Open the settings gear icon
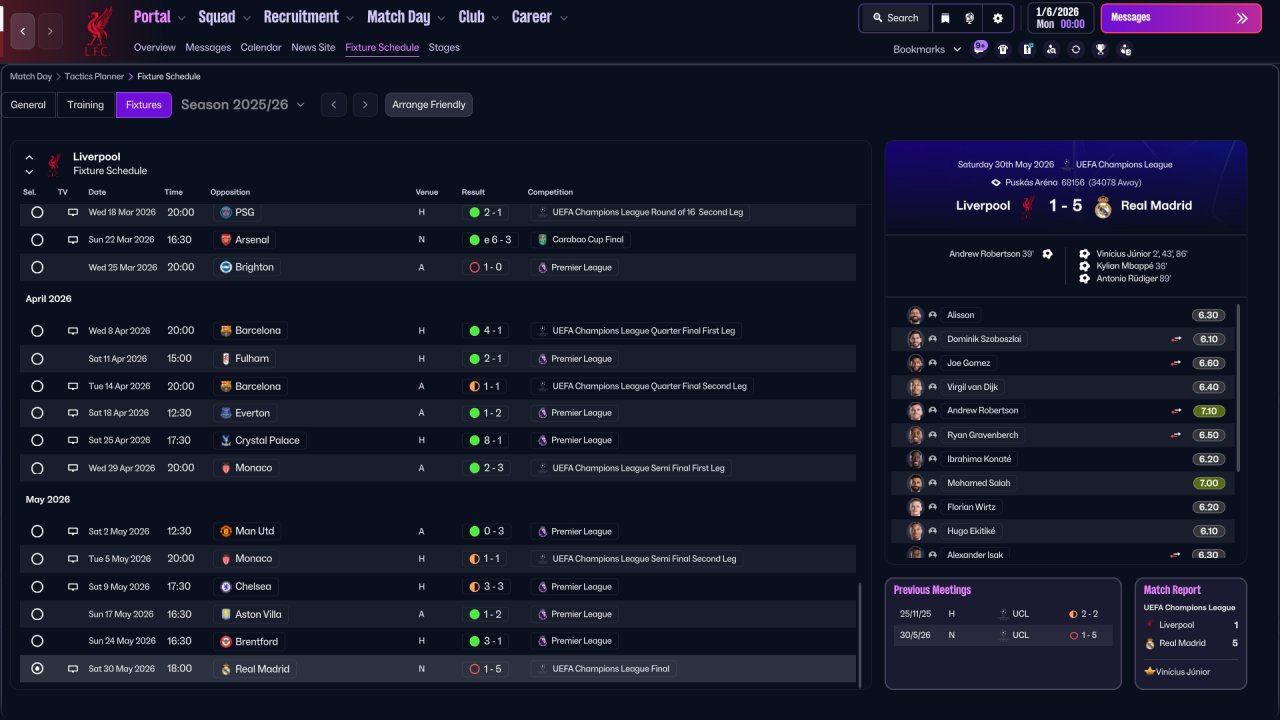The width and height of the screenshot is (1280, 720). [998, 18]
